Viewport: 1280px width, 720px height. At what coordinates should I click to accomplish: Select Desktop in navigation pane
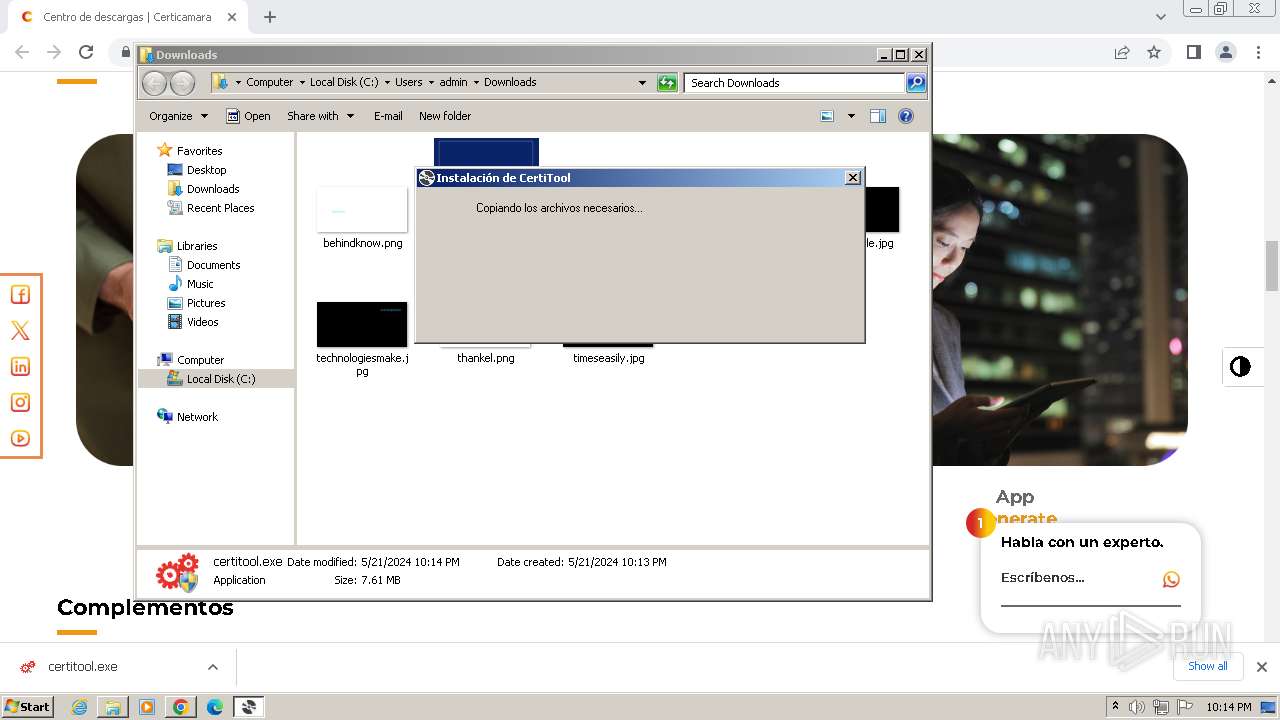206,170
